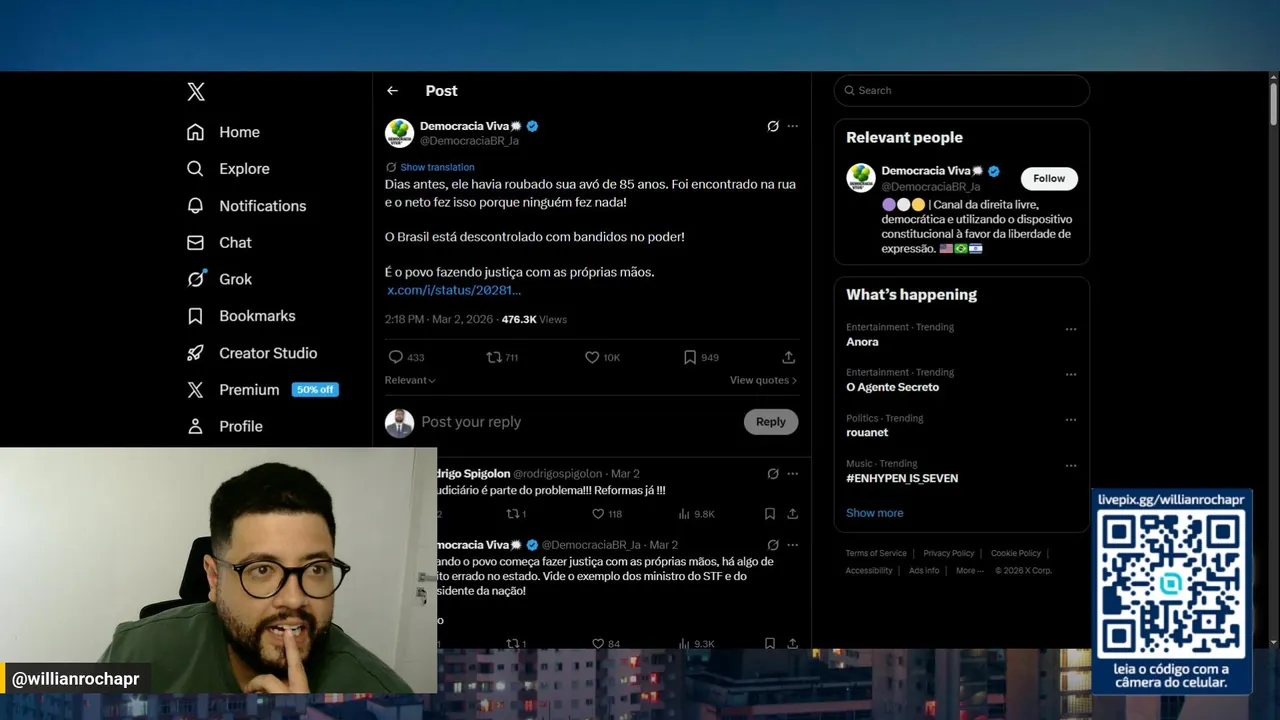The image size is (1280, 720).
Task: Click the Reply button
Action: [x=771, y=422]
